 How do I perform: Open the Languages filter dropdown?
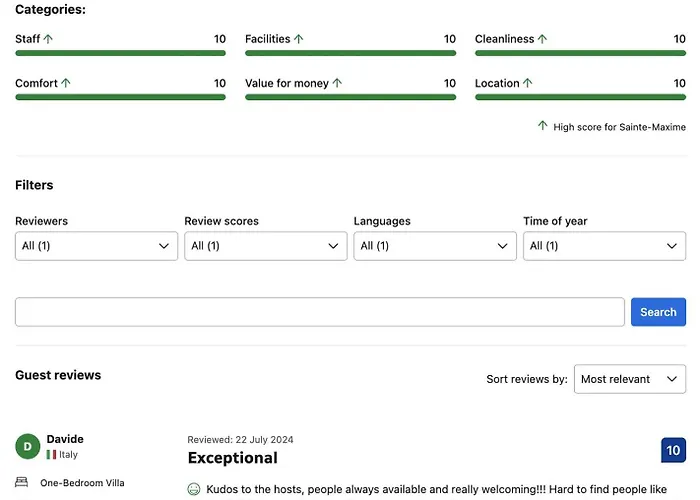(435, 246)
